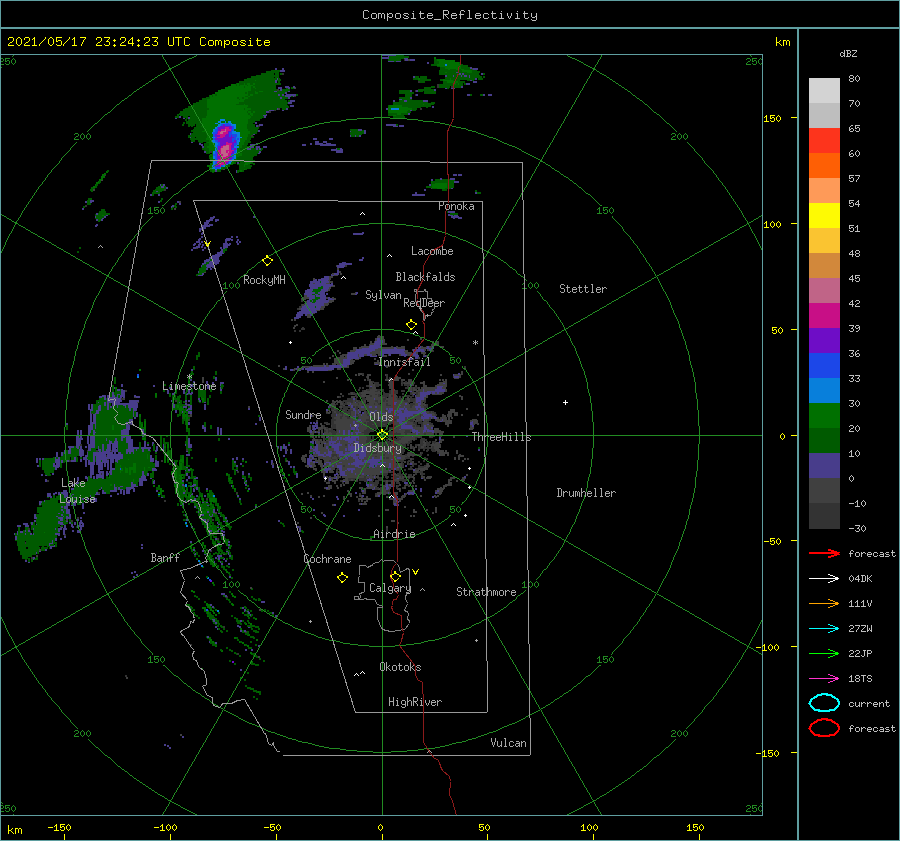Image resolution: width=900 pixels, height=841 pixels.
Task: Click the red forecast oval symbol
Action: click(824, 728)
